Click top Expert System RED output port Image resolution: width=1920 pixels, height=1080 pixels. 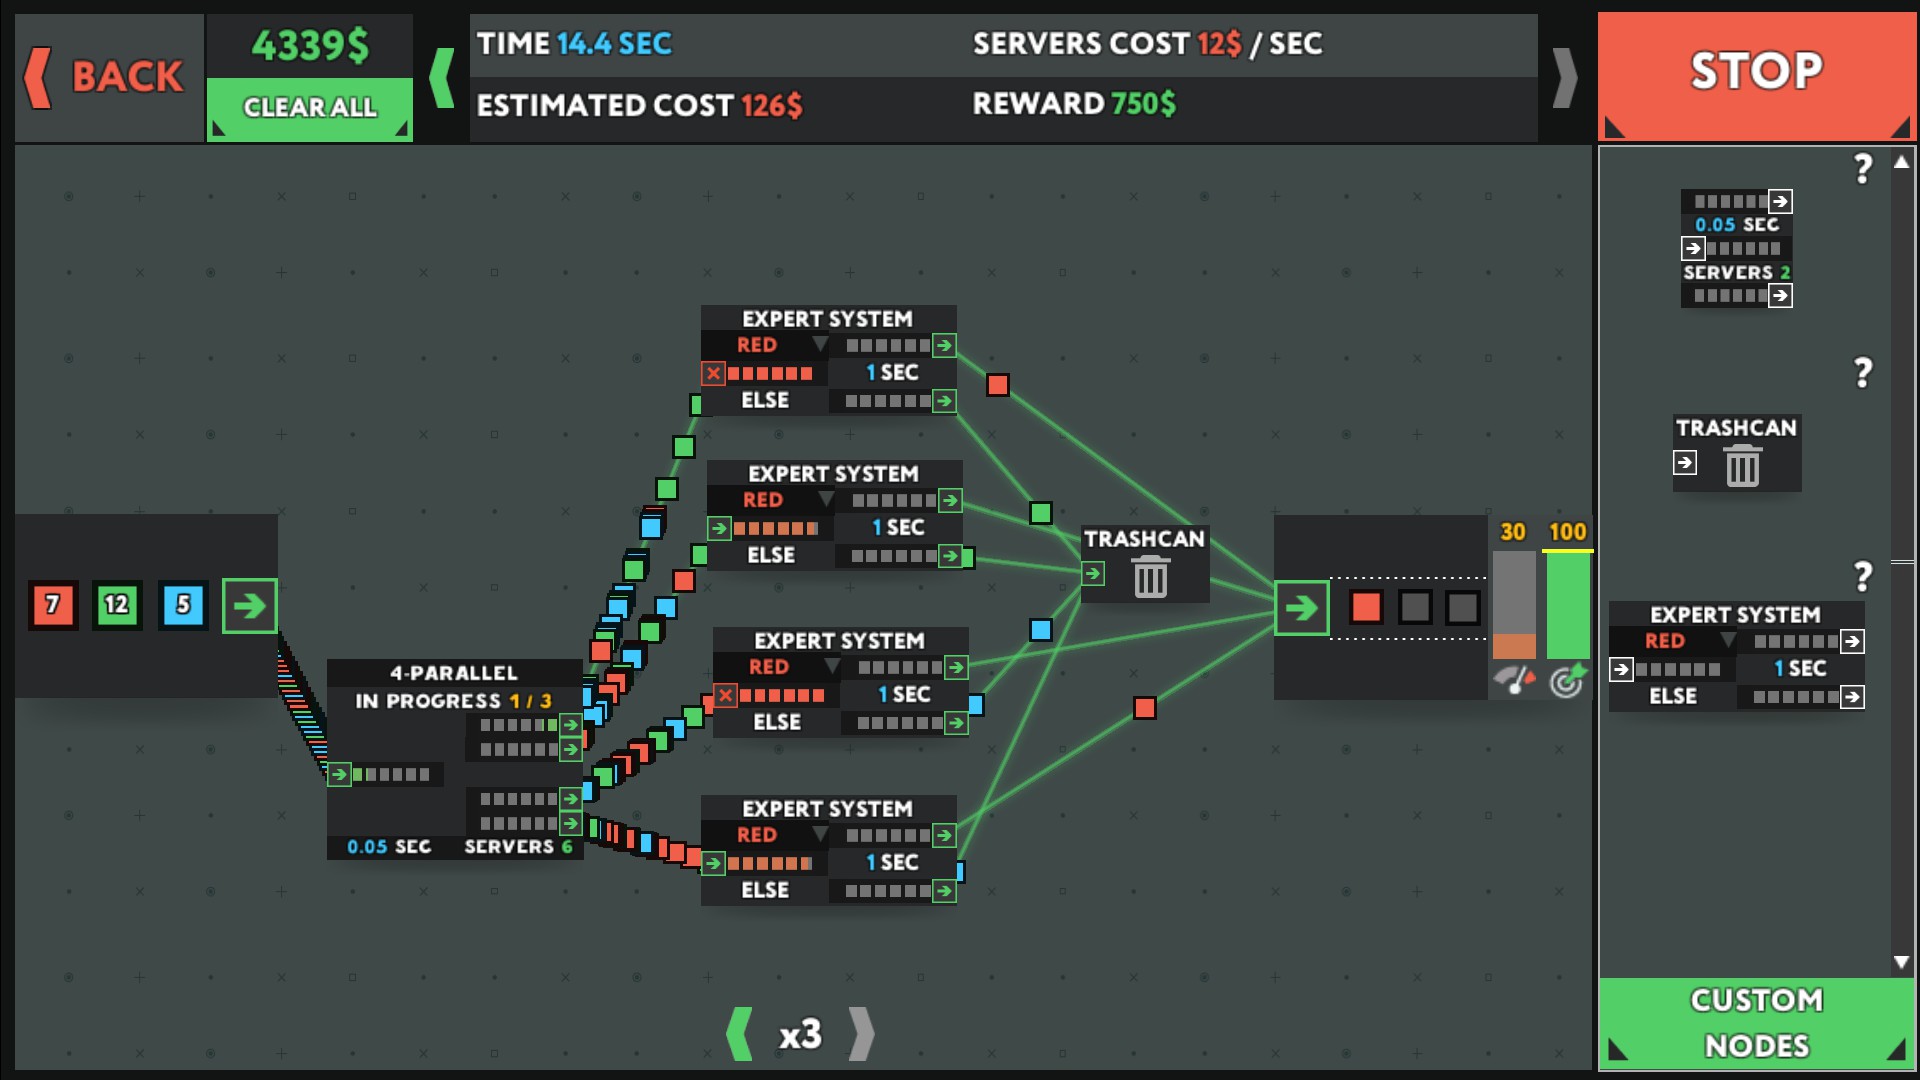pyautogui.click(x=944, y=346)
